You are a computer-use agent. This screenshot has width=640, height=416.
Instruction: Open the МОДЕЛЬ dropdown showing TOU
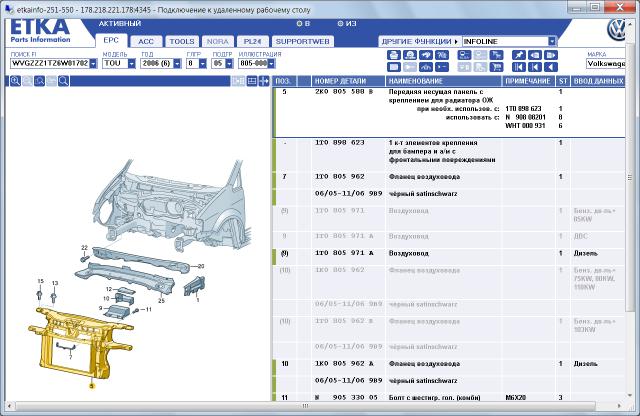coord(131,63)
